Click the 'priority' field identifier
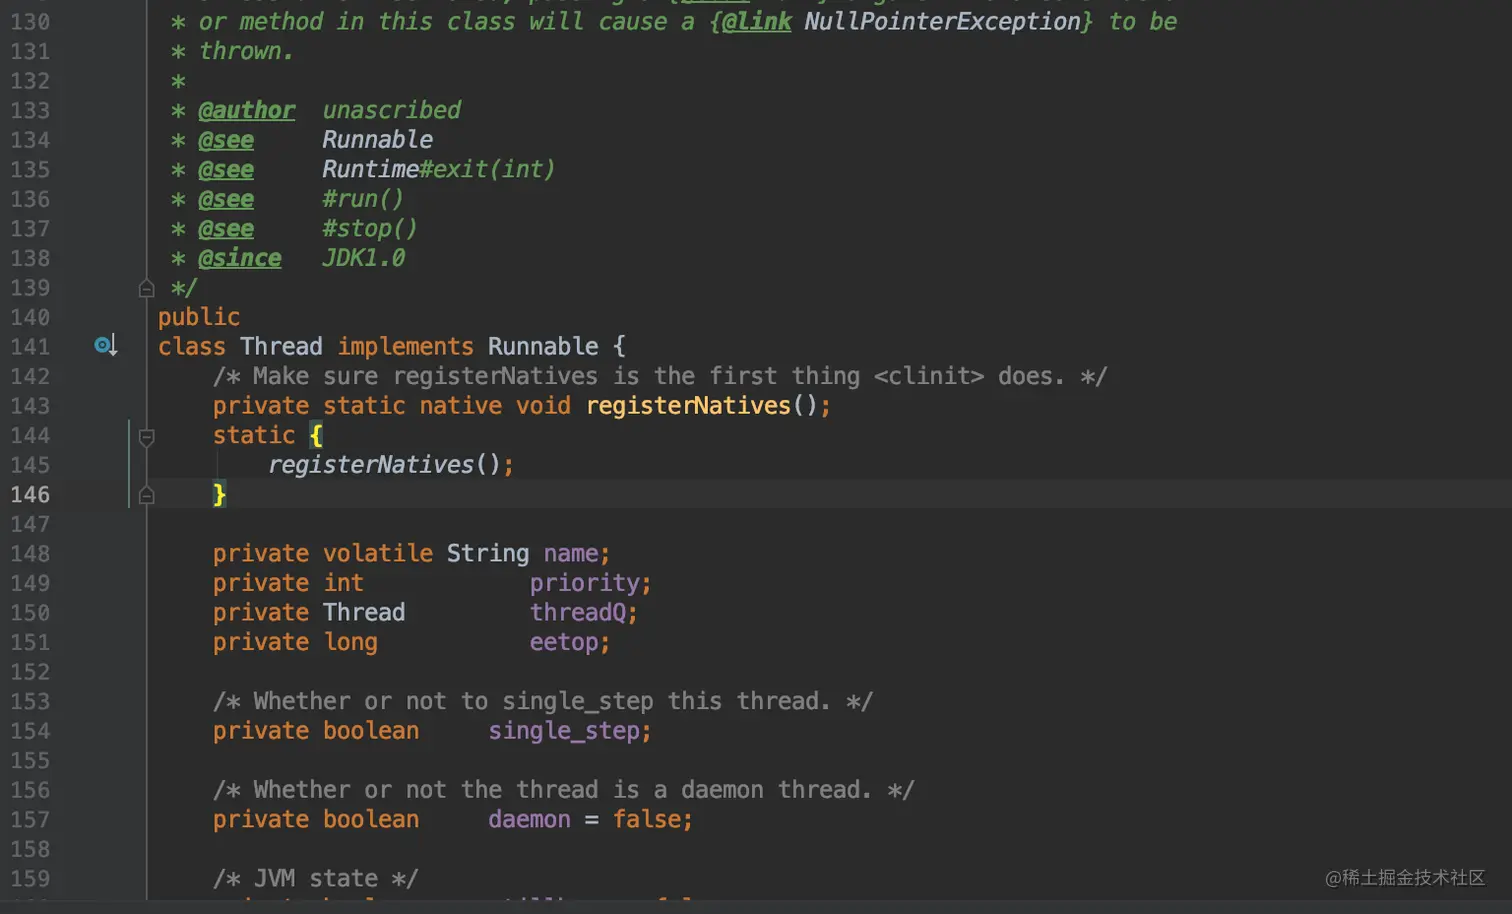Screen dimensions: 1512x914 [x=585, y=582]
